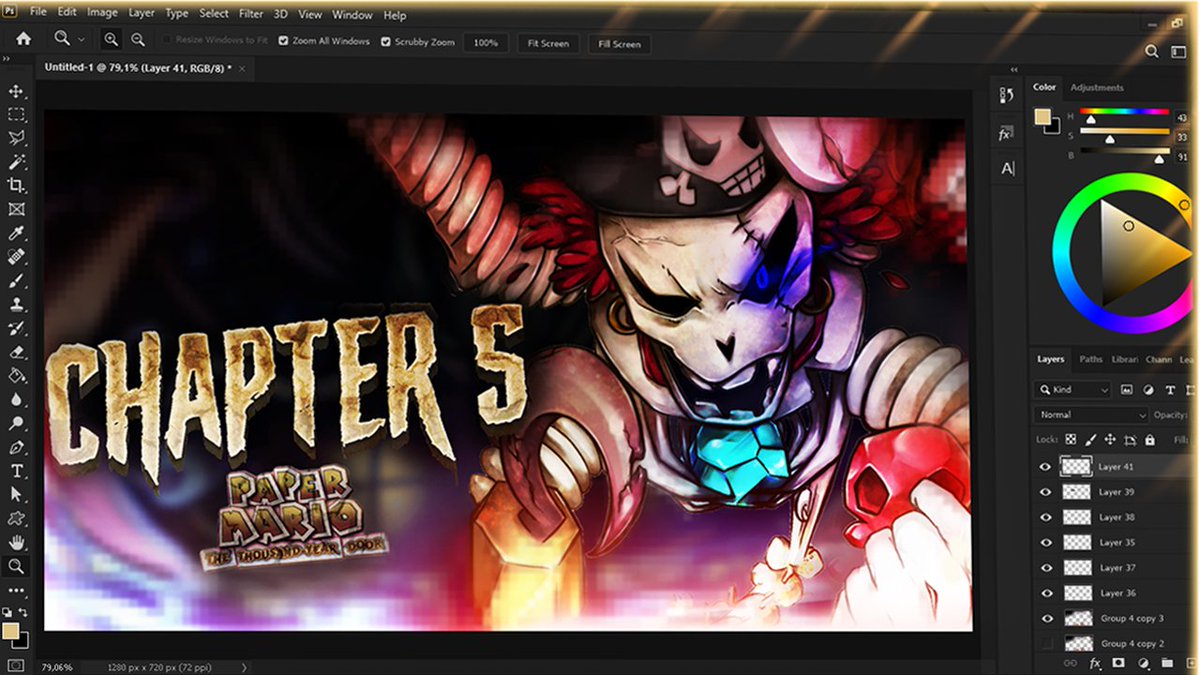Select the Magic Wand tool
1200x675 pixels.
17,162
